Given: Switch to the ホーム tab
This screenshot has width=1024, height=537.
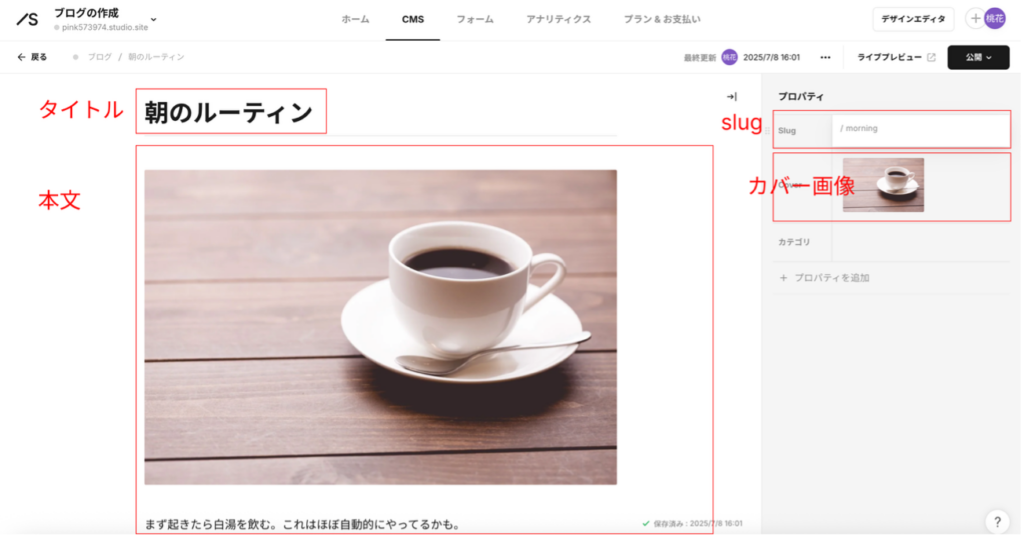Looking at the screenshot, I should 355,19.
